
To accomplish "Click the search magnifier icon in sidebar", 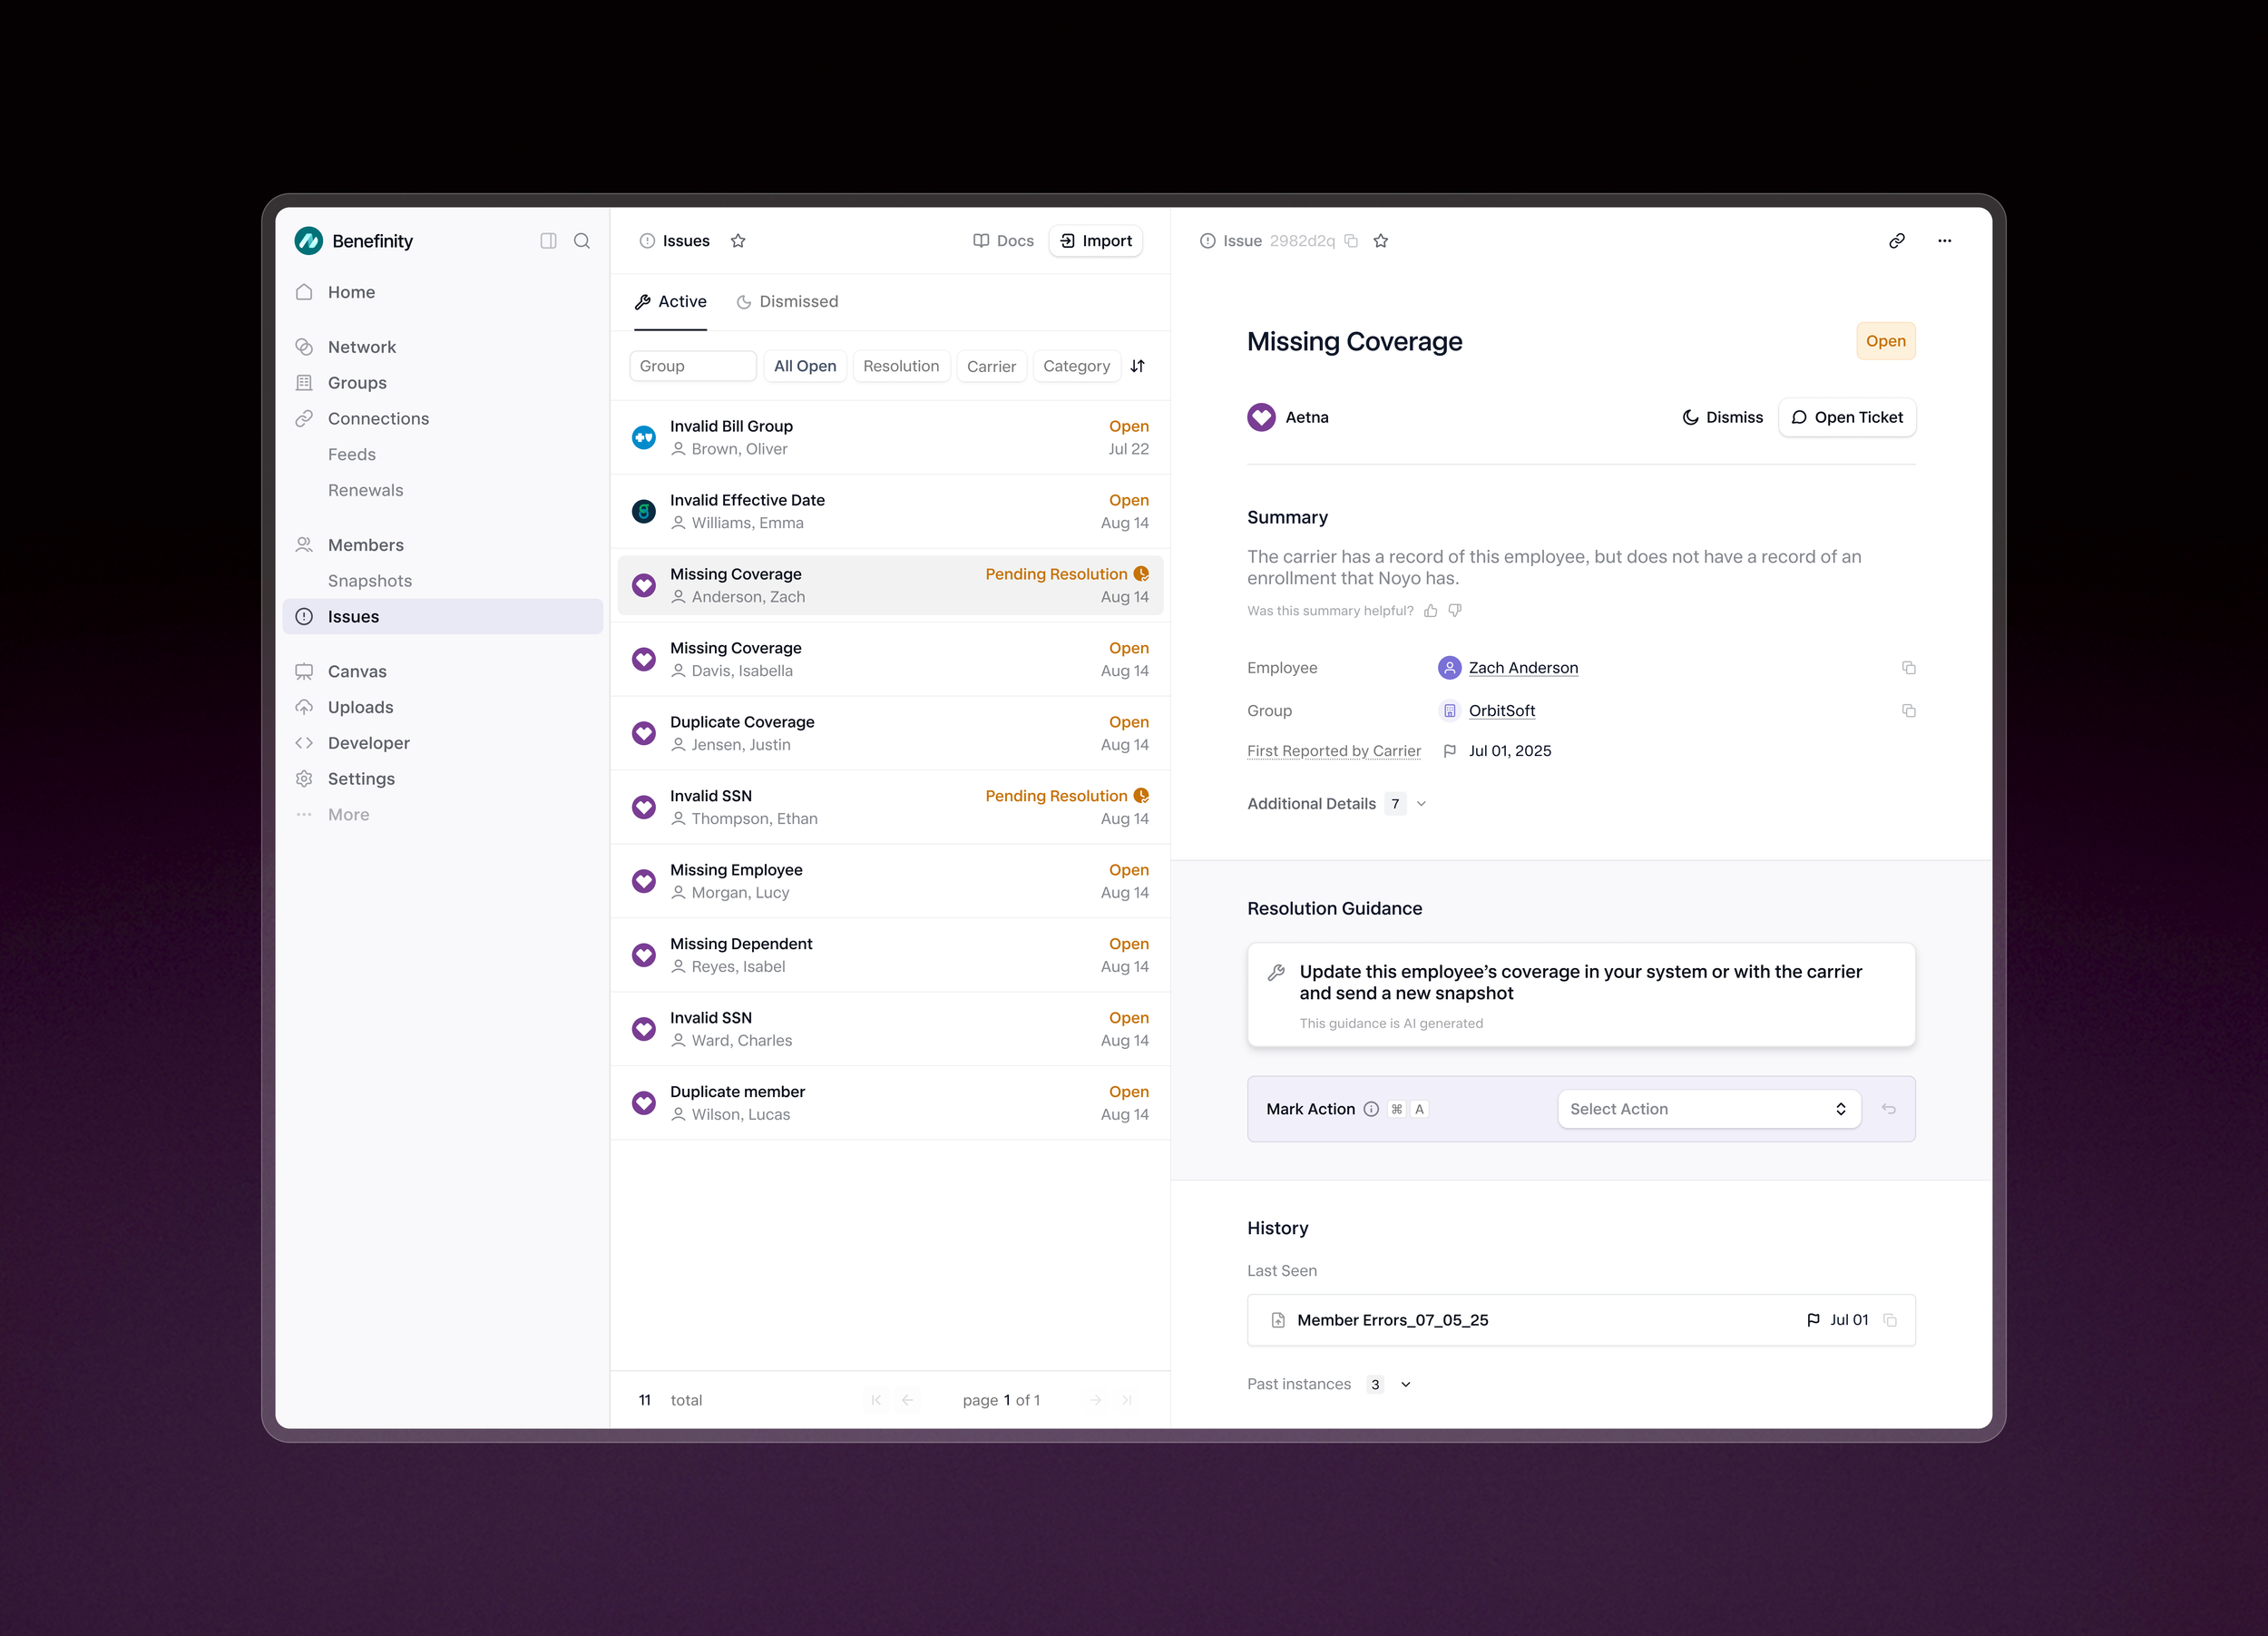I will 582,241.
